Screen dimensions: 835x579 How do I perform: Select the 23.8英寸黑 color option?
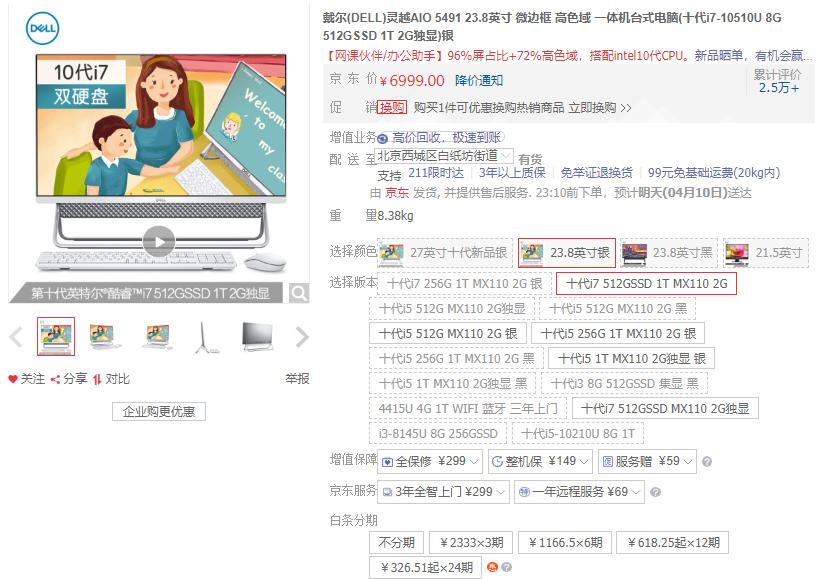[669, 252]
